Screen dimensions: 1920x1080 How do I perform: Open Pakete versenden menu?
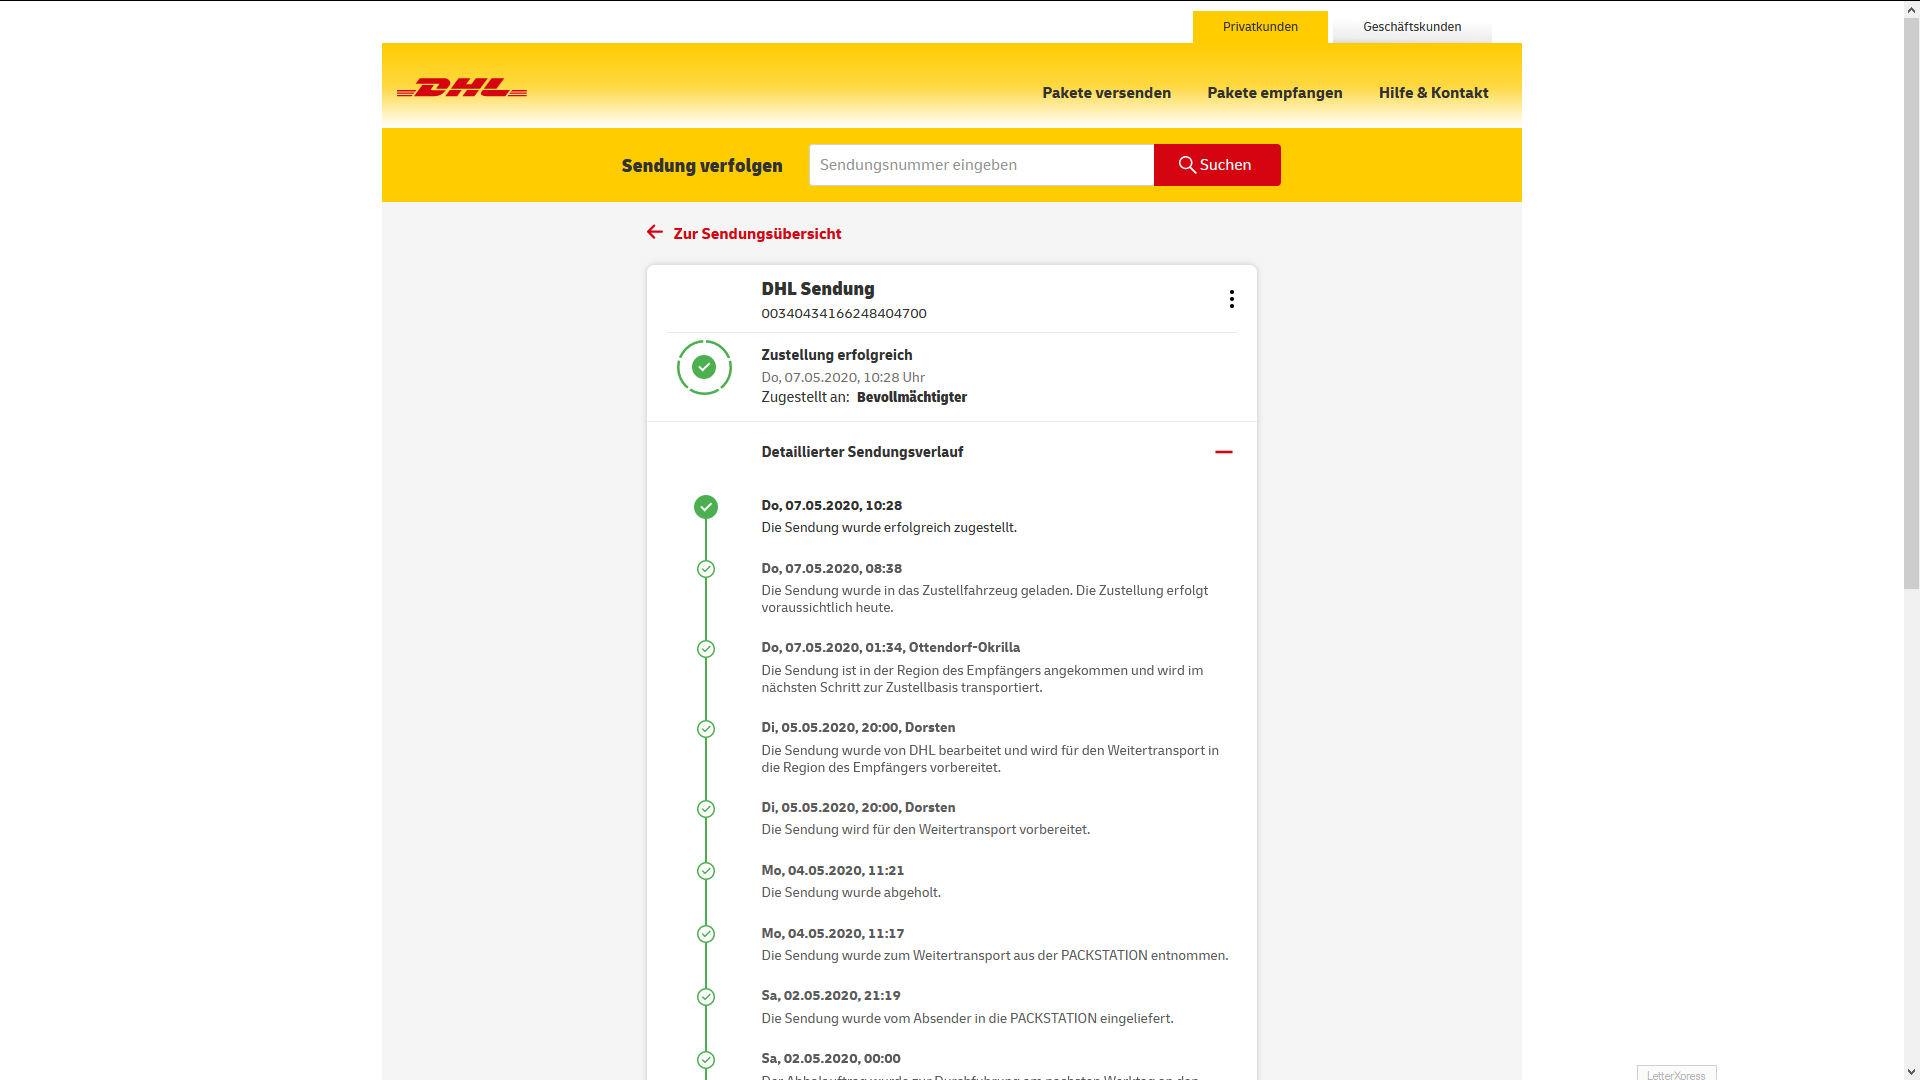[x=1106, y=92]
